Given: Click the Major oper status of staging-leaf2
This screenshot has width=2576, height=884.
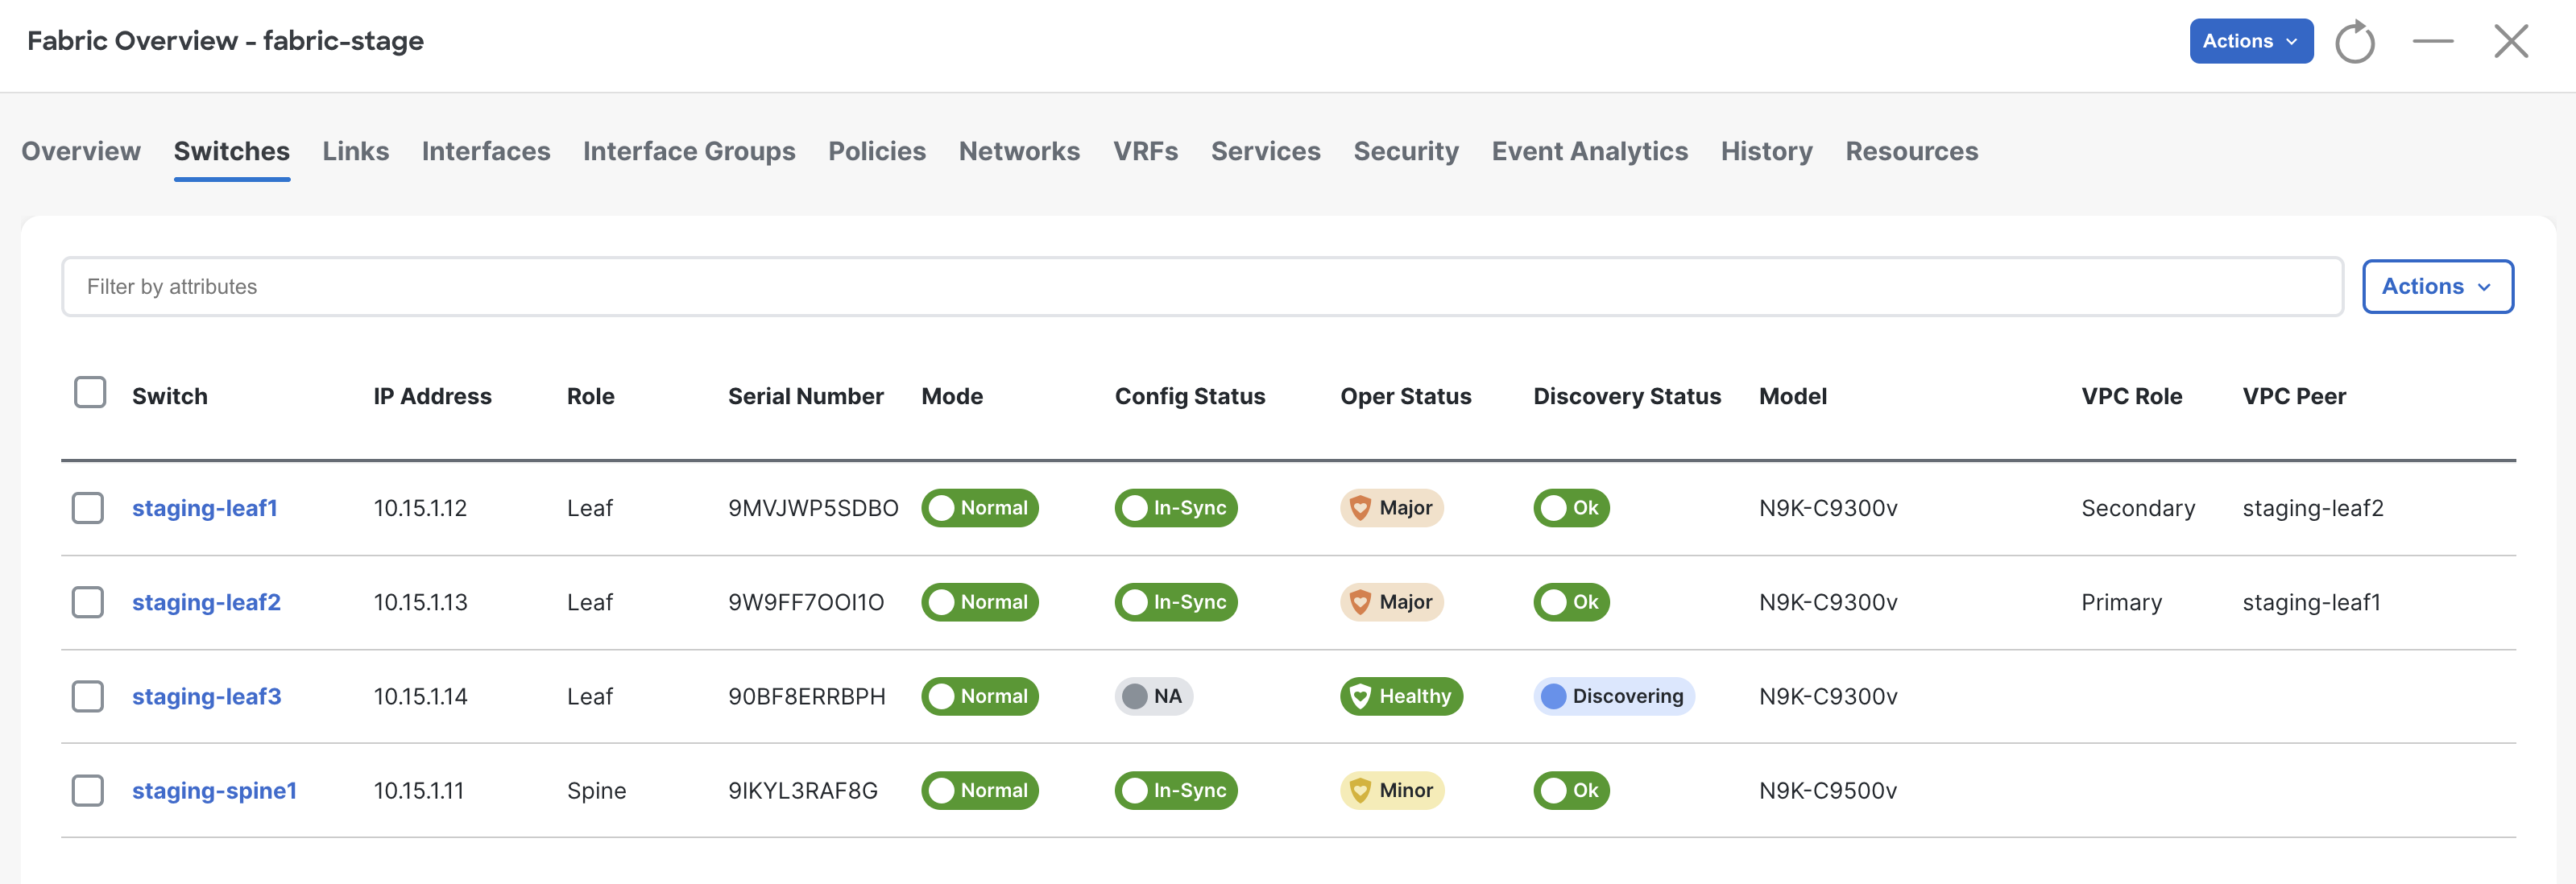Looking at the screenshot, I should pos(1392,602).
